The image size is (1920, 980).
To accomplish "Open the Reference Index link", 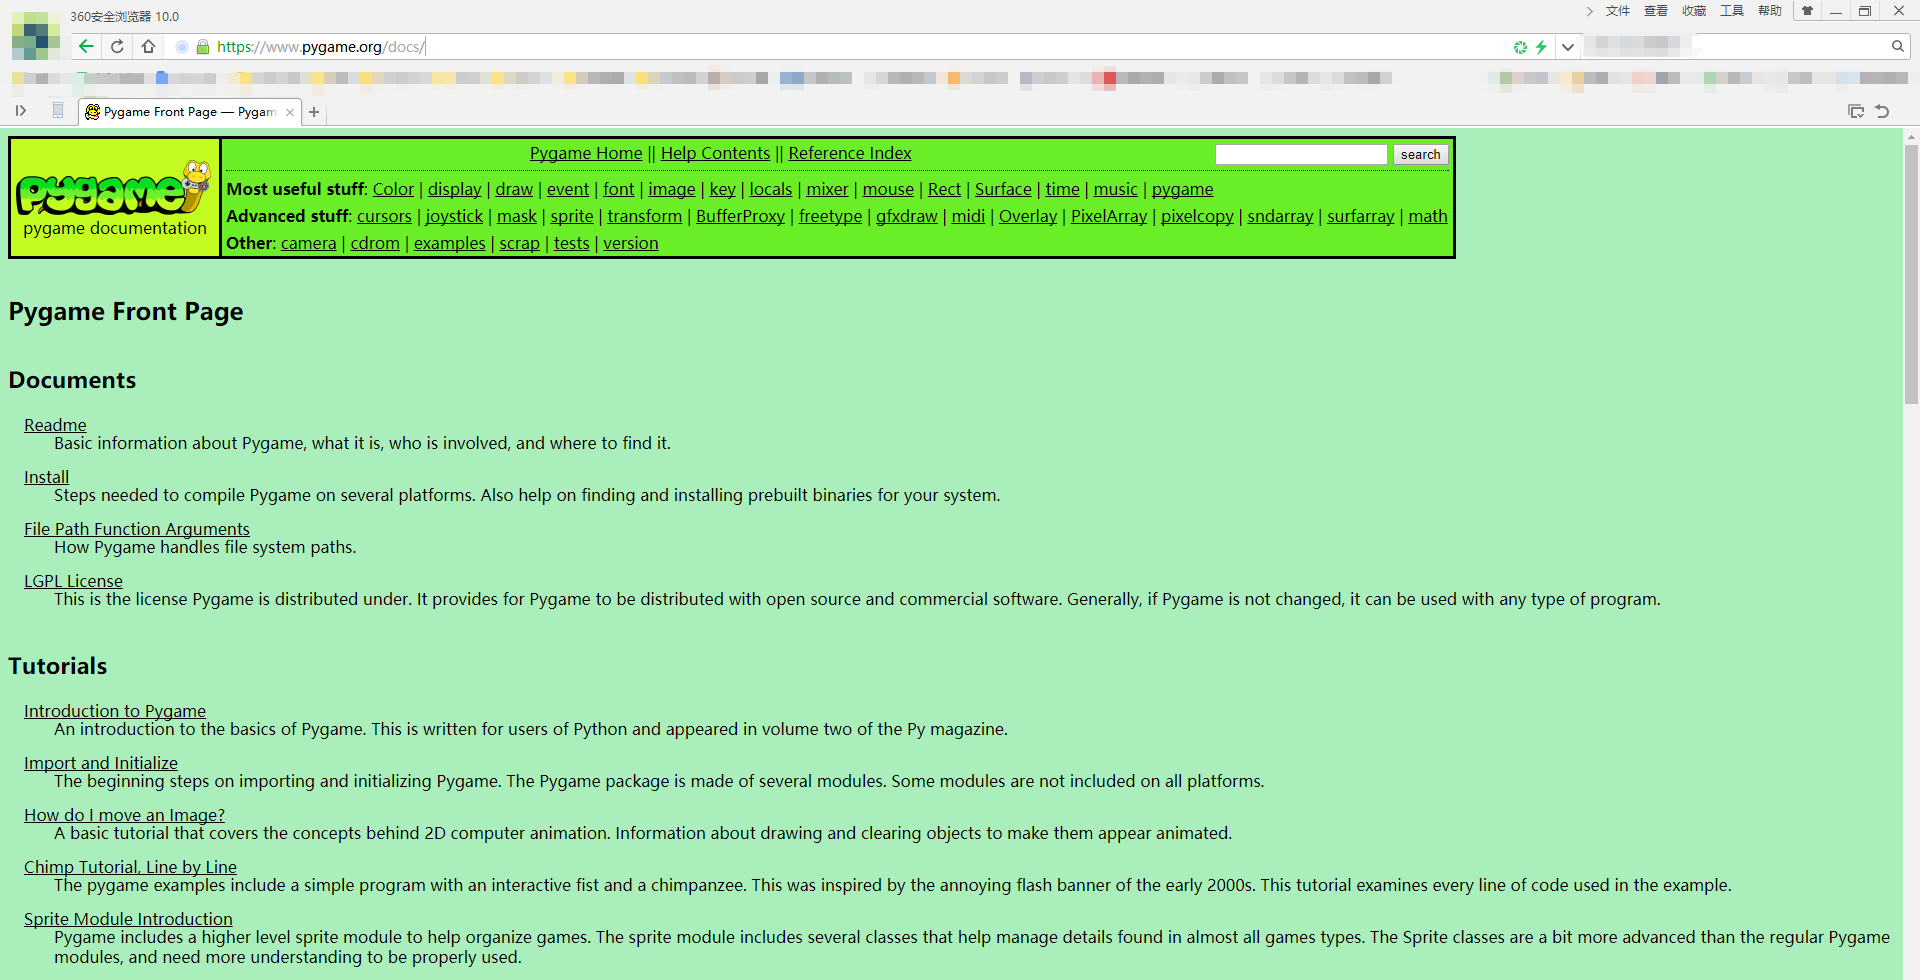I will coord(850,153).
